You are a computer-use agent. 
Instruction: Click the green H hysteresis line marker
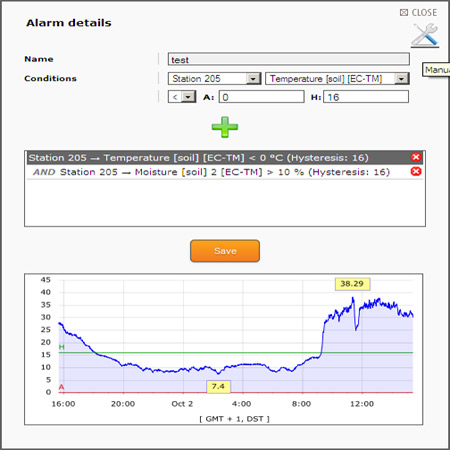click(x=62, y=347)
